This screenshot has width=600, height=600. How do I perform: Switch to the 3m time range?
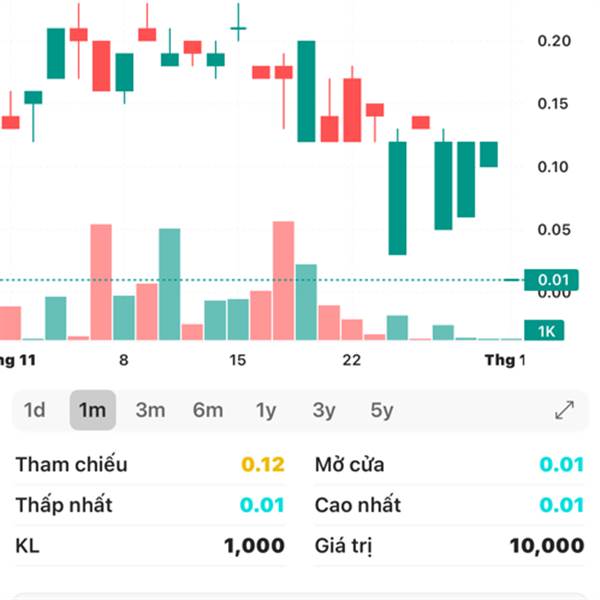150,410
